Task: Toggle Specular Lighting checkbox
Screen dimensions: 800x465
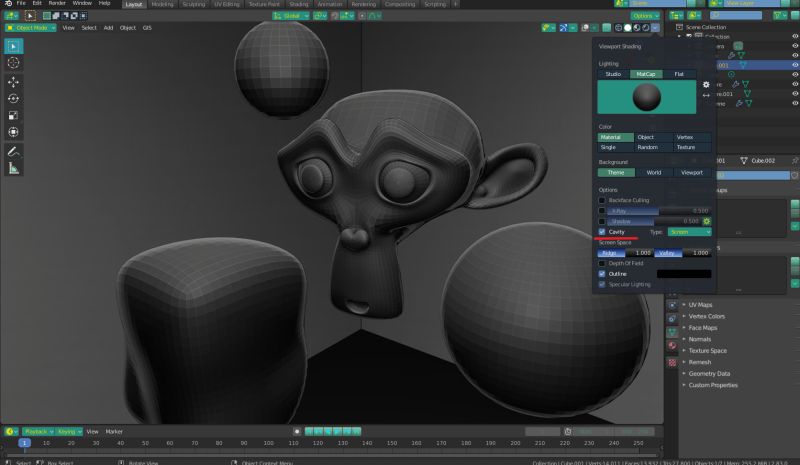Action: [602, 284]
